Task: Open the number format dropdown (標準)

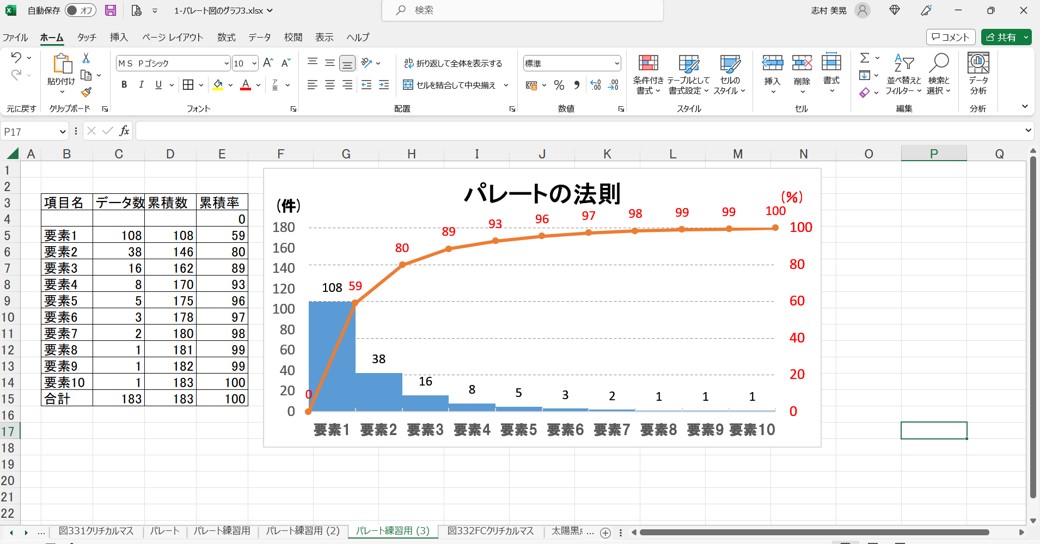Action: pos(617,63)
